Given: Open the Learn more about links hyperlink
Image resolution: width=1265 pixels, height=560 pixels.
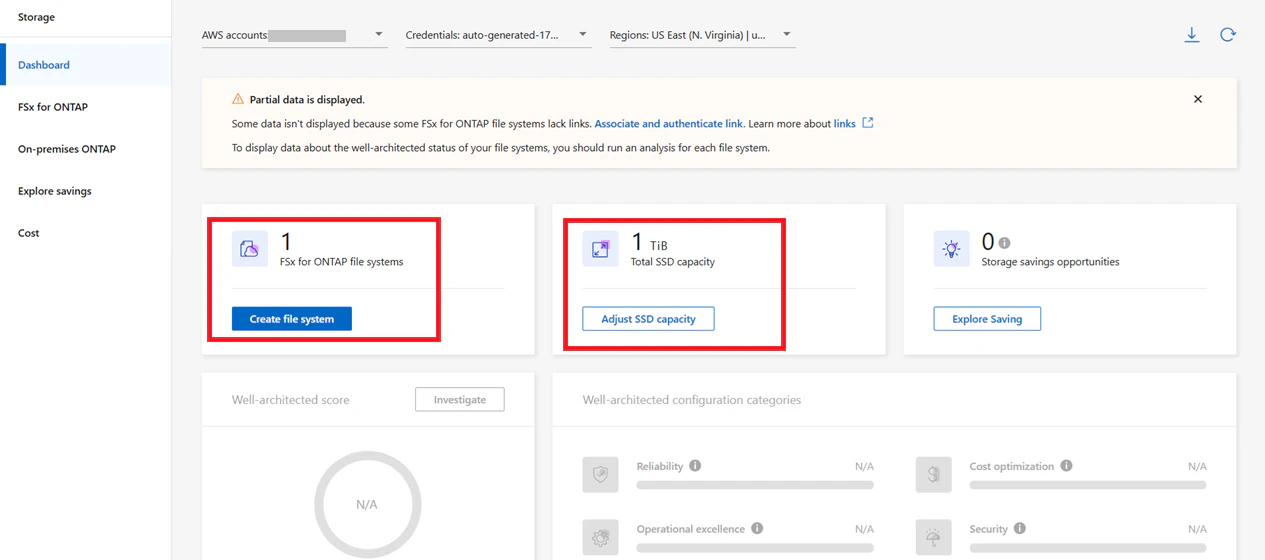Looking at the screenshot, I should (844, 124).
